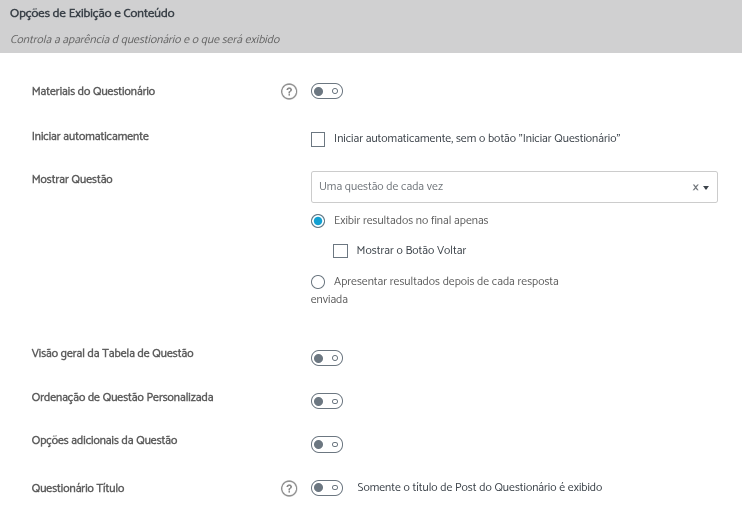Clear the Mostrar Questão selection with x
This screenshot has width=742, height=513.
click(x=695, y=187)
